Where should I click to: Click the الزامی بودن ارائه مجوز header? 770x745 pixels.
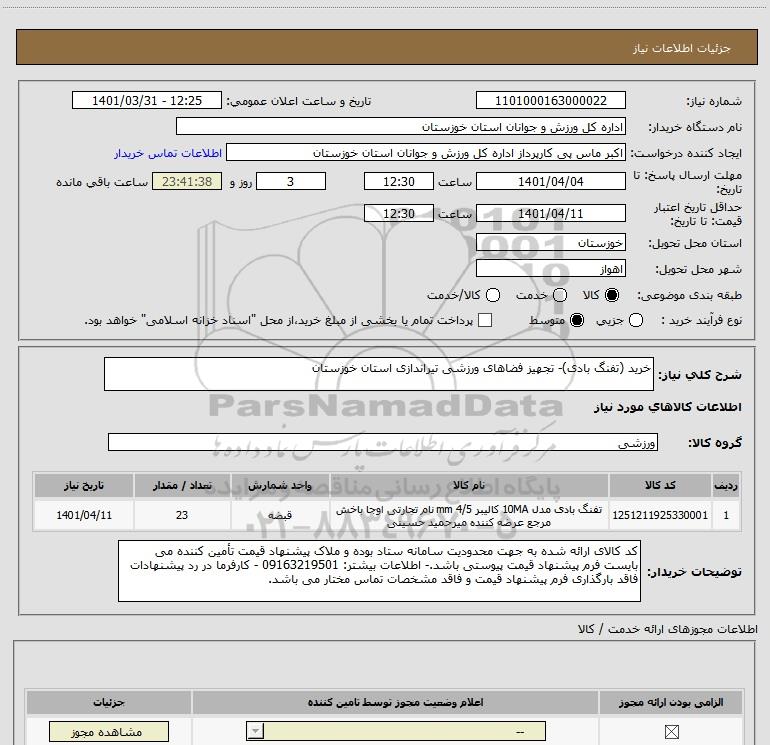click(671, 702)
